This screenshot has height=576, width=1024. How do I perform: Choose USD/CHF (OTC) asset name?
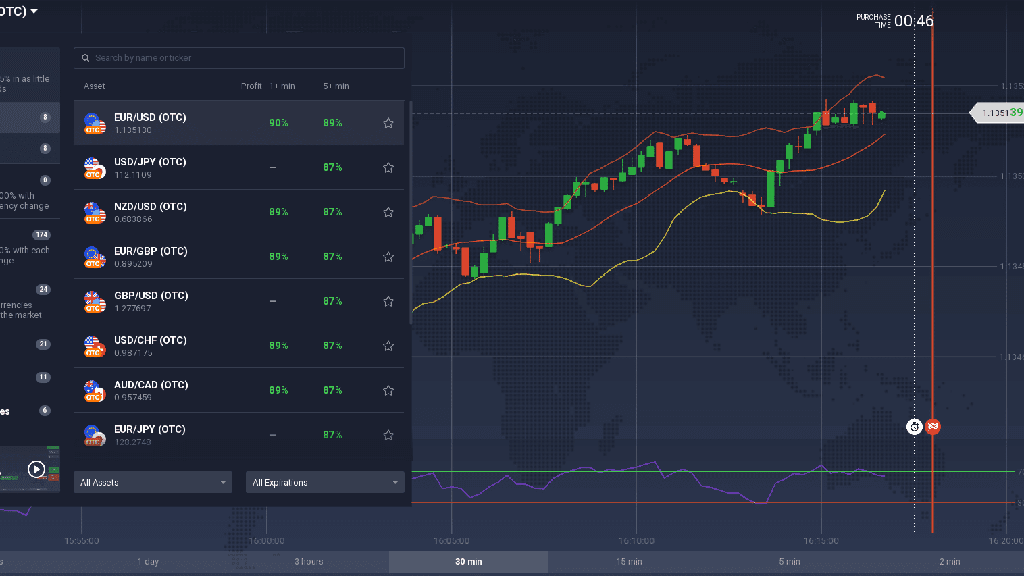(x=150, y=340)
